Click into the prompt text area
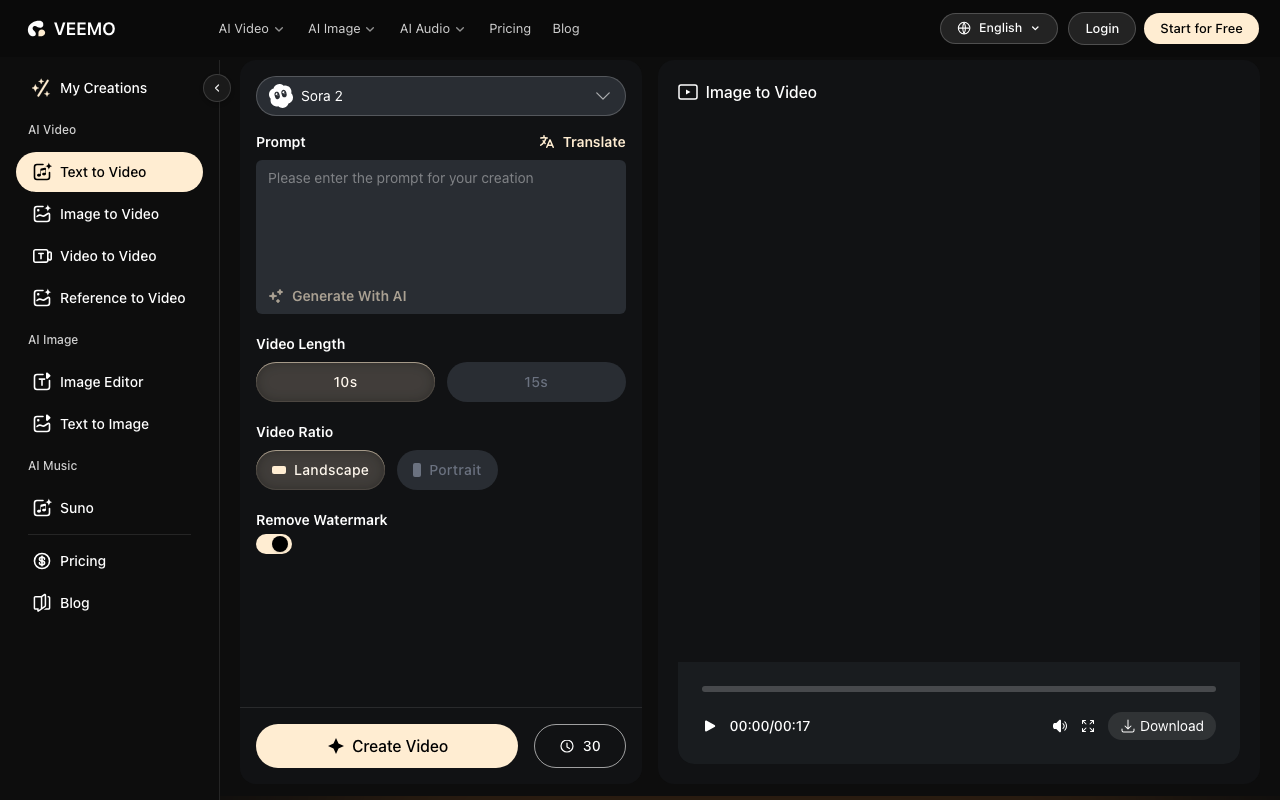 coord(440,225)
